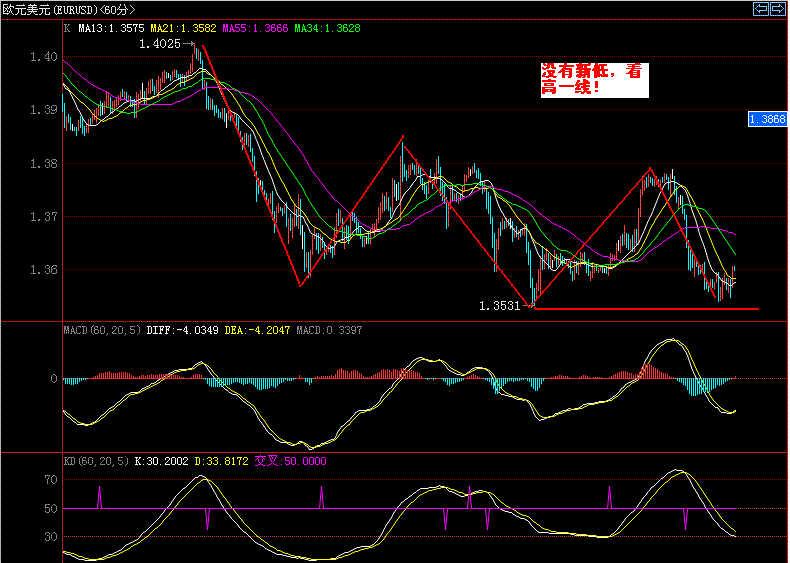Select the red 没有新低 annotation text box

(595, 80)
